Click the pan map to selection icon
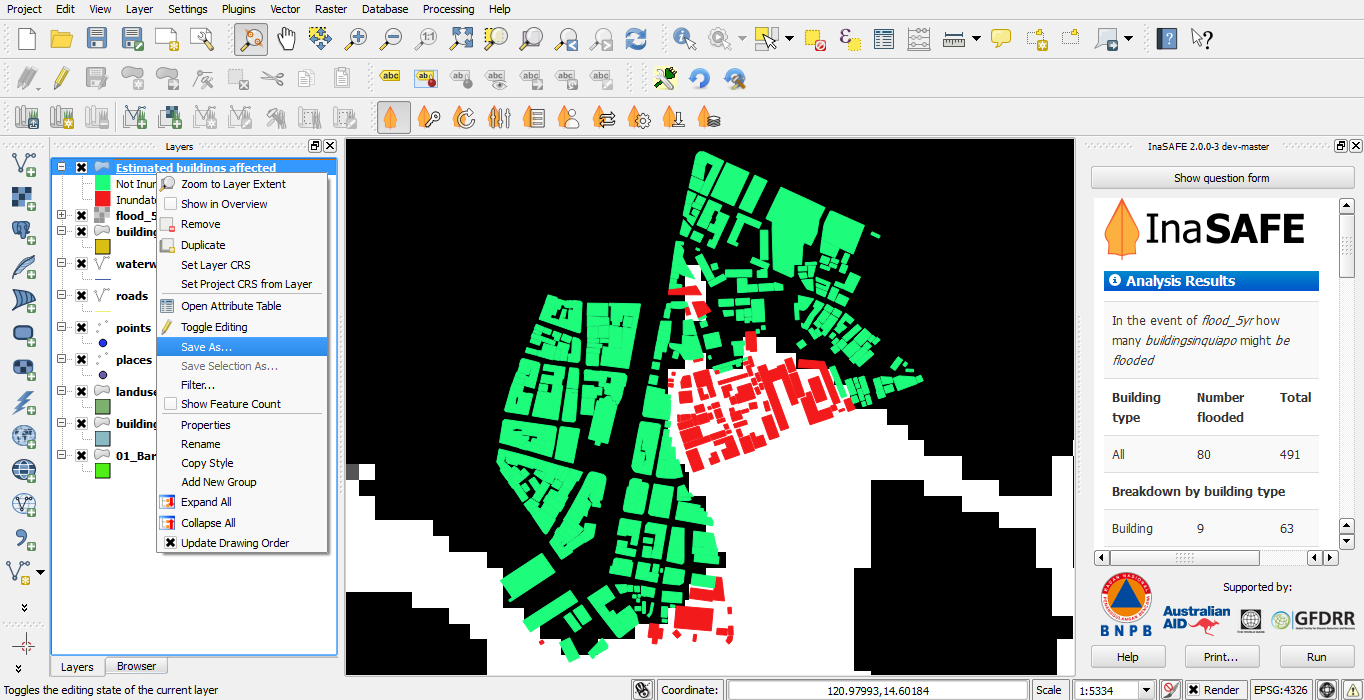Screen dimensions: 1364x700 pyautogui.click(x=320, y=39)
